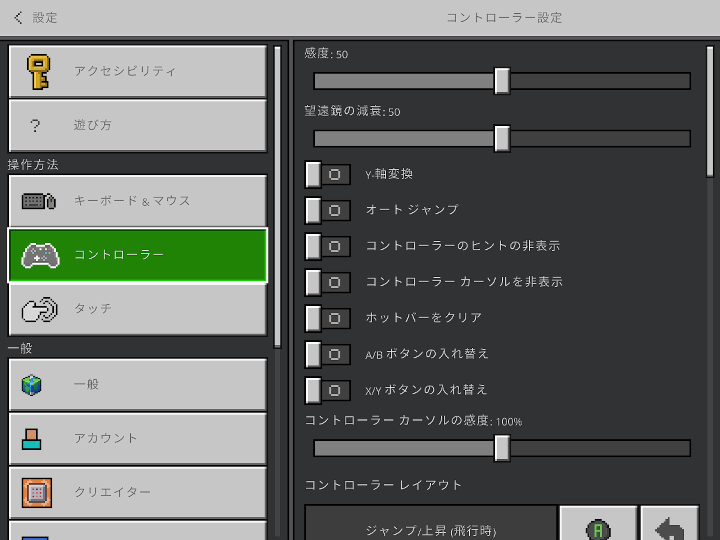Screen dimensions: 720x540
Task: Click the 感度 slider handle
Action: (x=502, y=81)
